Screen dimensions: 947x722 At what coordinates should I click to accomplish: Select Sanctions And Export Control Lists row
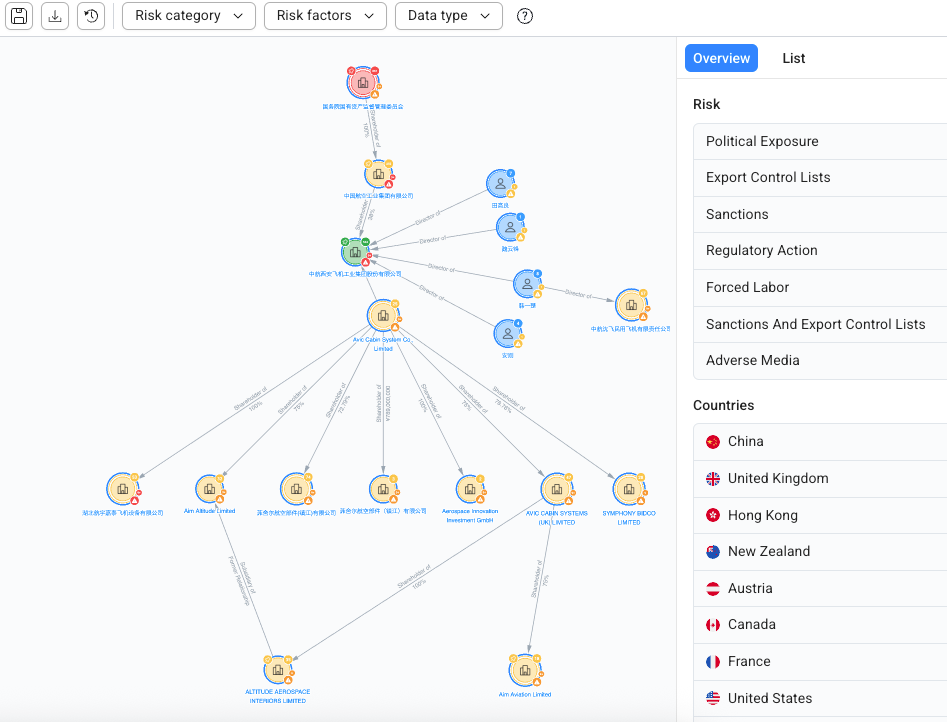[820, 324]
